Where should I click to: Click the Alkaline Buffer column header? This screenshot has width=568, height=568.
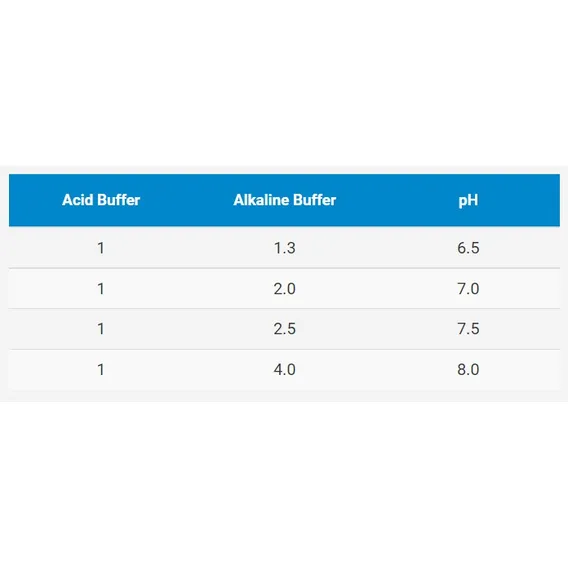tap(285, 200)
